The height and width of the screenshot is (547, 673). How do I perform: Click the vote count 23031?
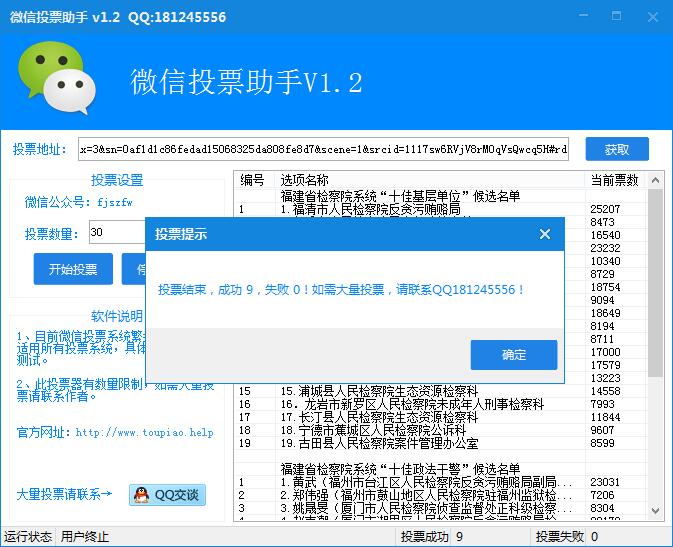point(605,482)
